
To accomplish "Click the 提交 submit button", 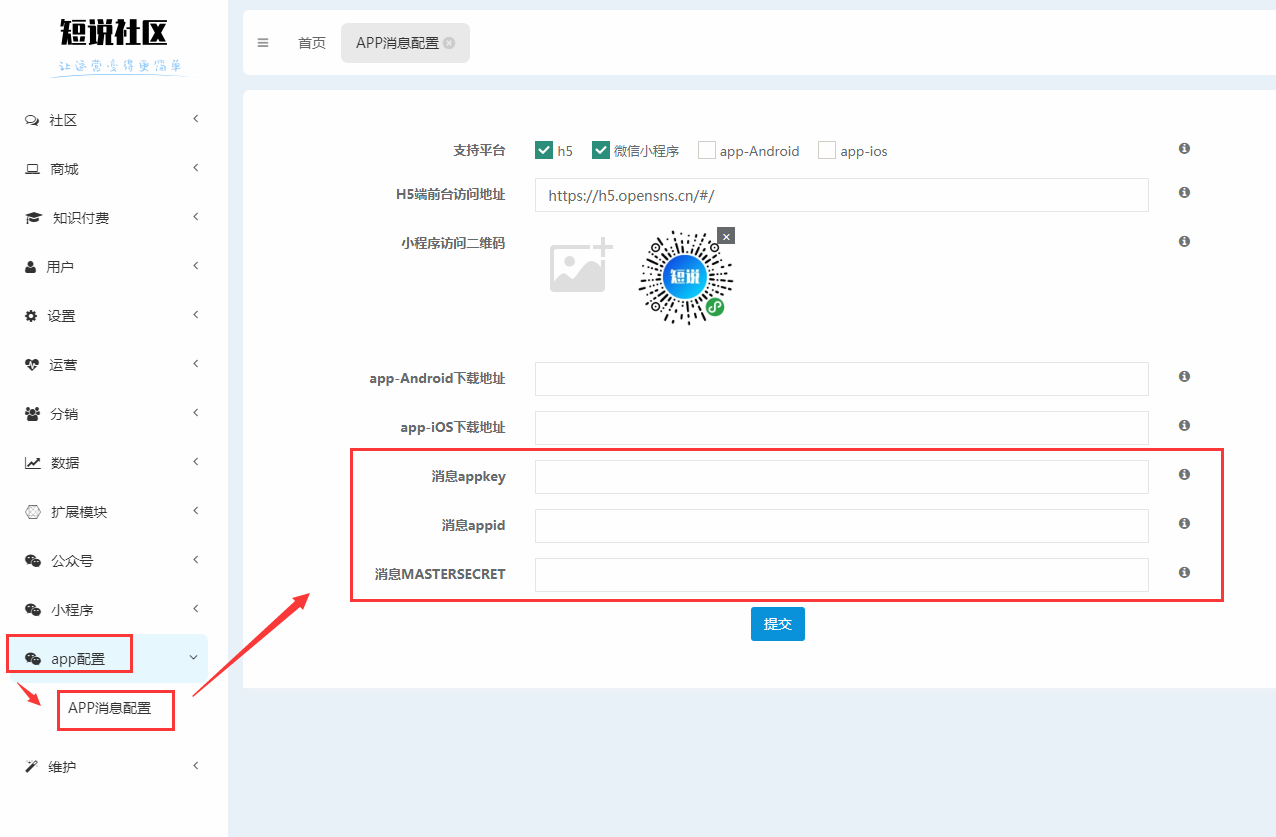I will (x=778, y=624).
